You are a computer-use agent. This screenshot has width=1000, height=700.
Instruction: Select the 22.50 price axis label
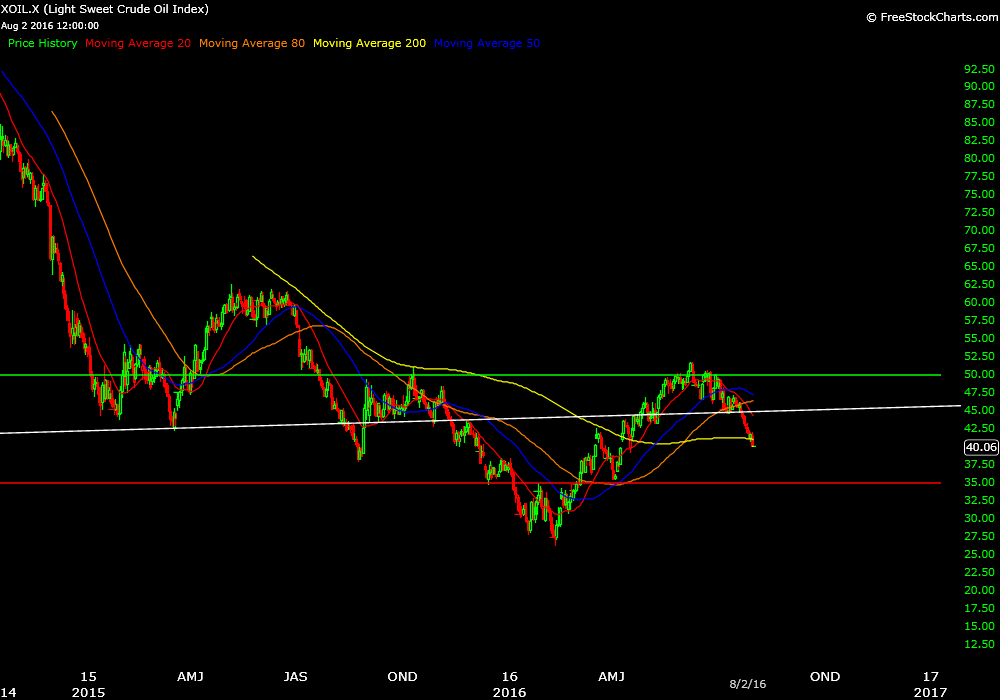[979, 572]
